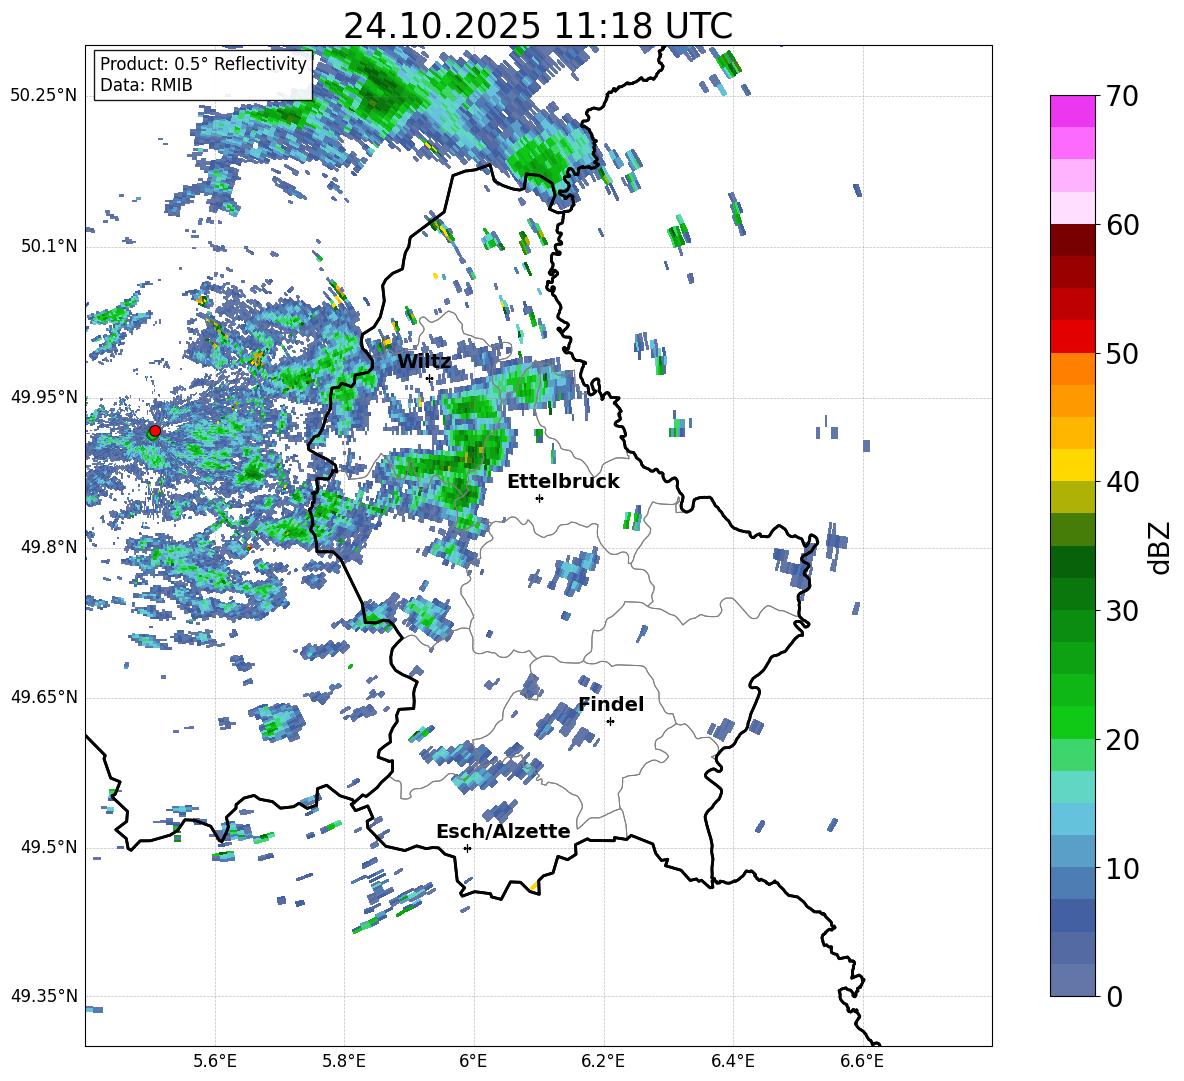Click the 50.1°N latitude label

[x=49, y=246]
